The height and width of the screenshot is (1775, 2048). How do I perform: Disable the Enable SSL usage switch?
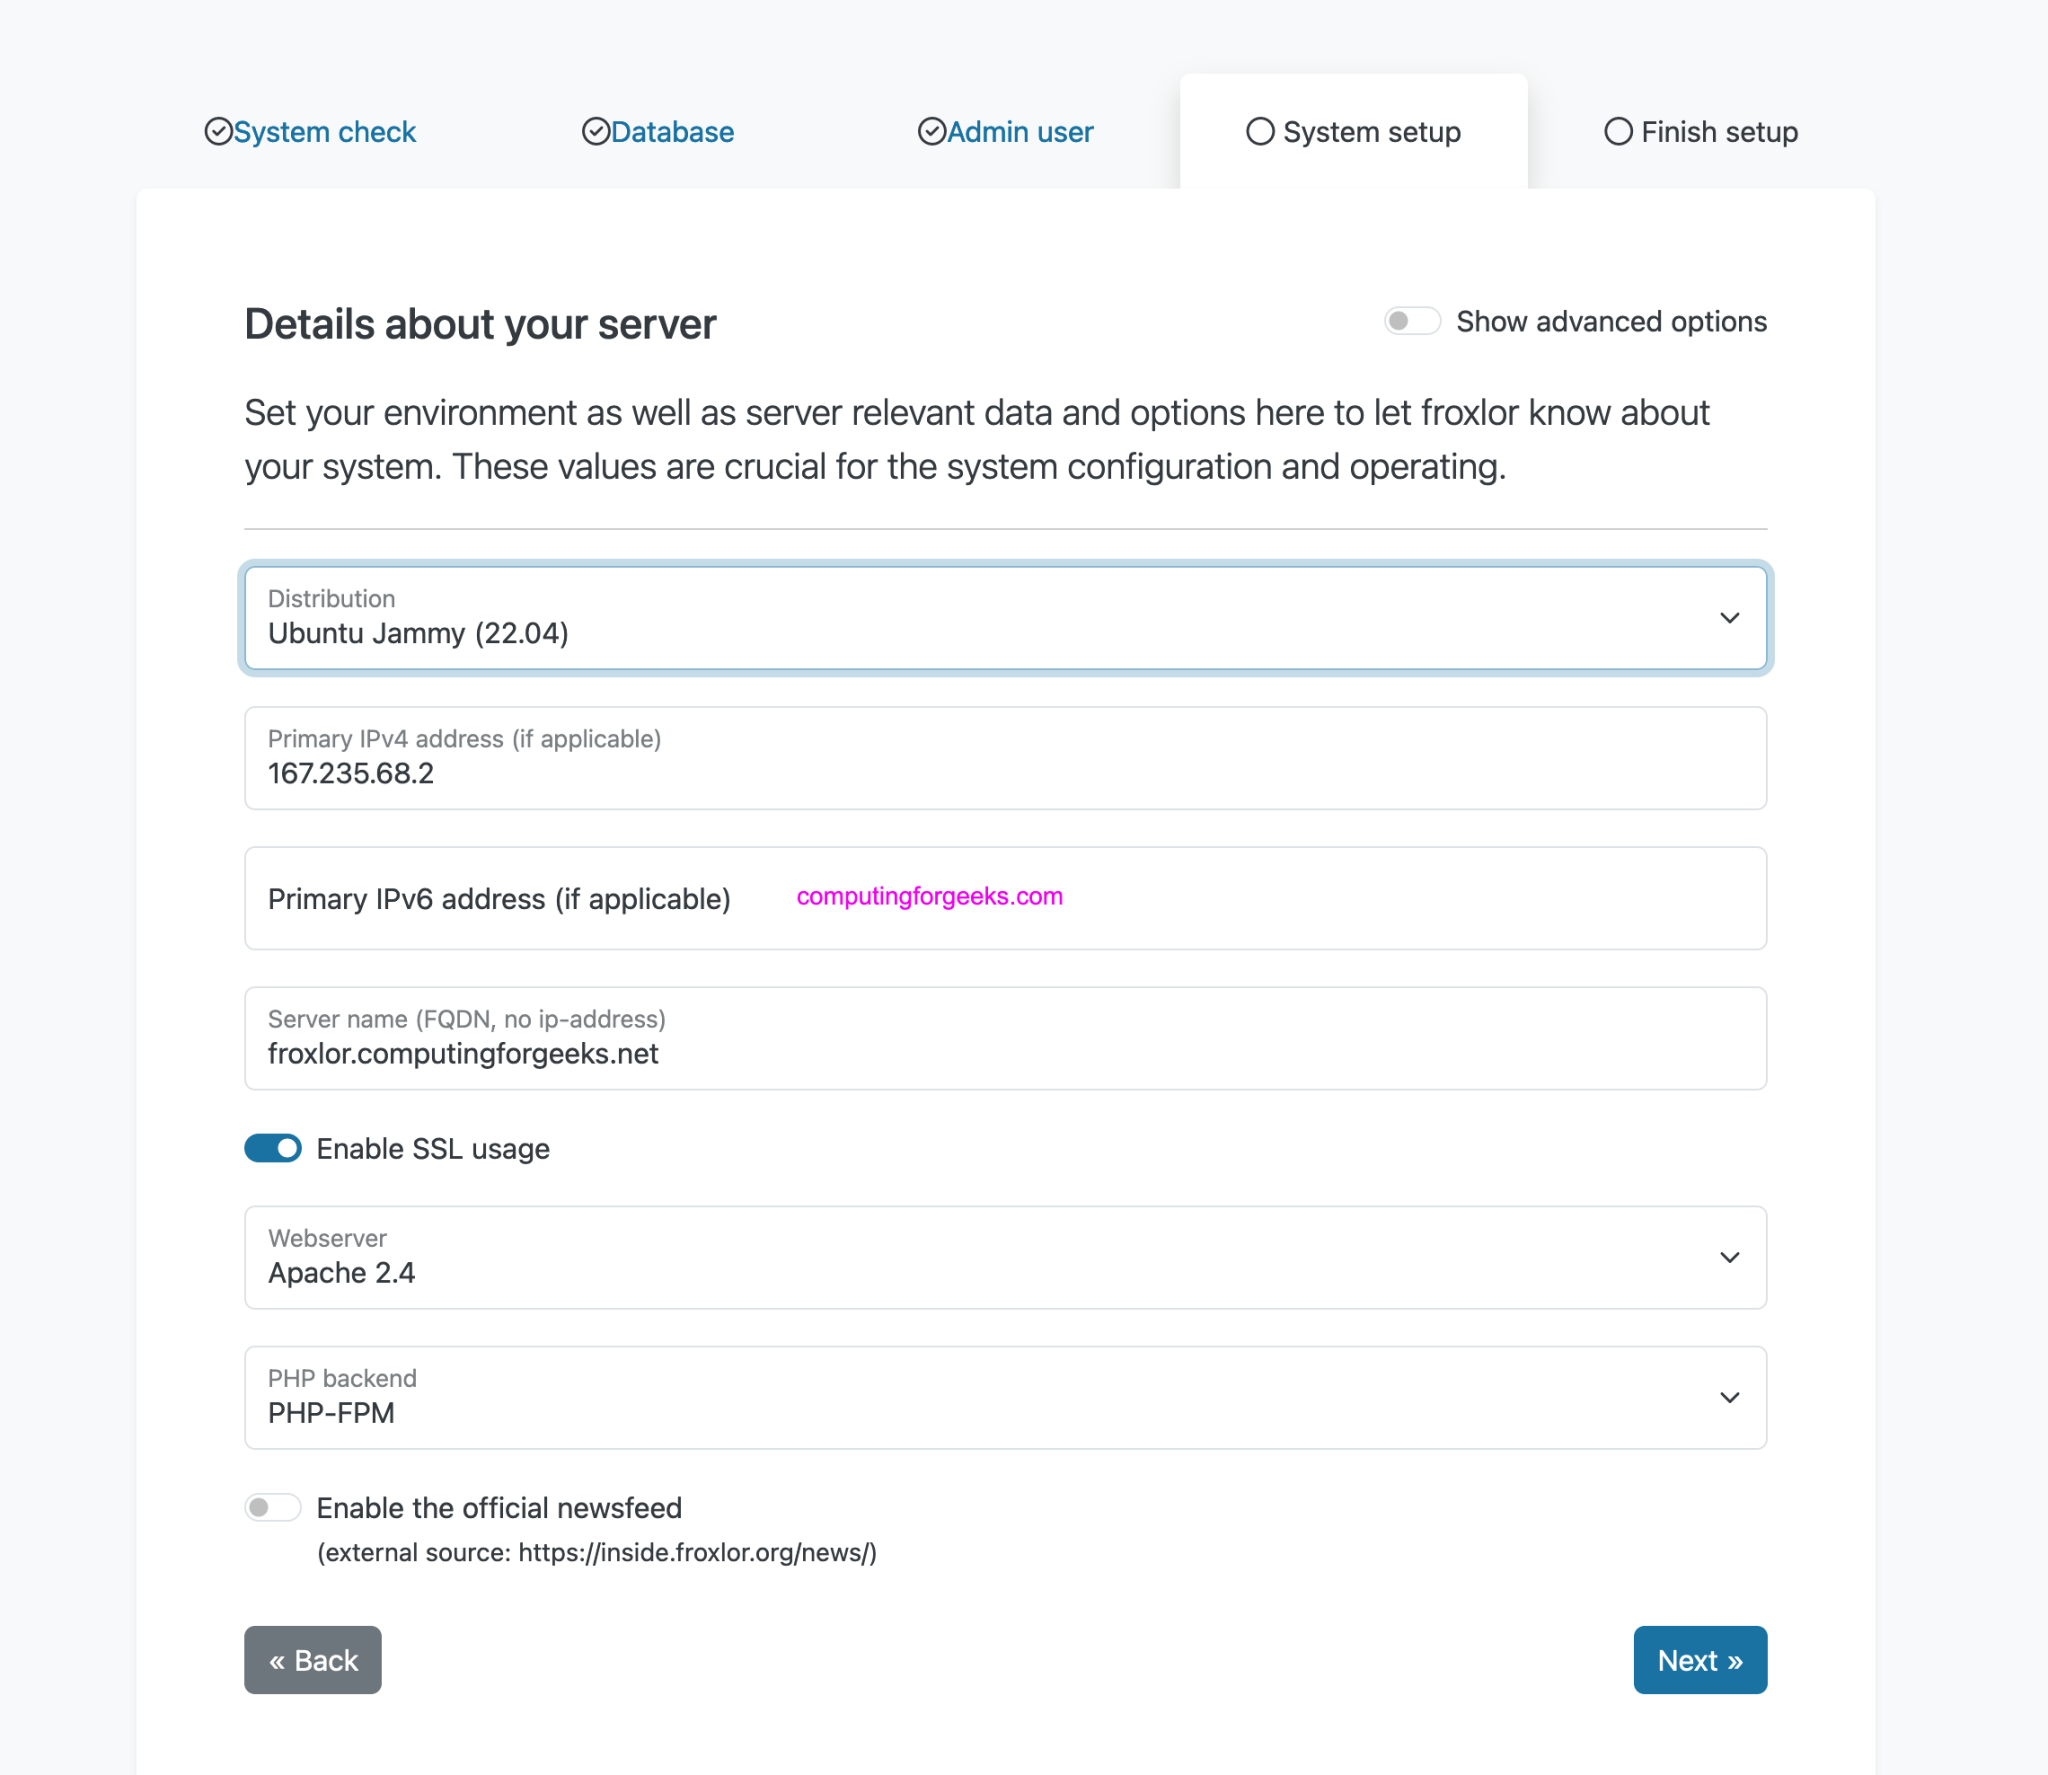[273, 1148]
